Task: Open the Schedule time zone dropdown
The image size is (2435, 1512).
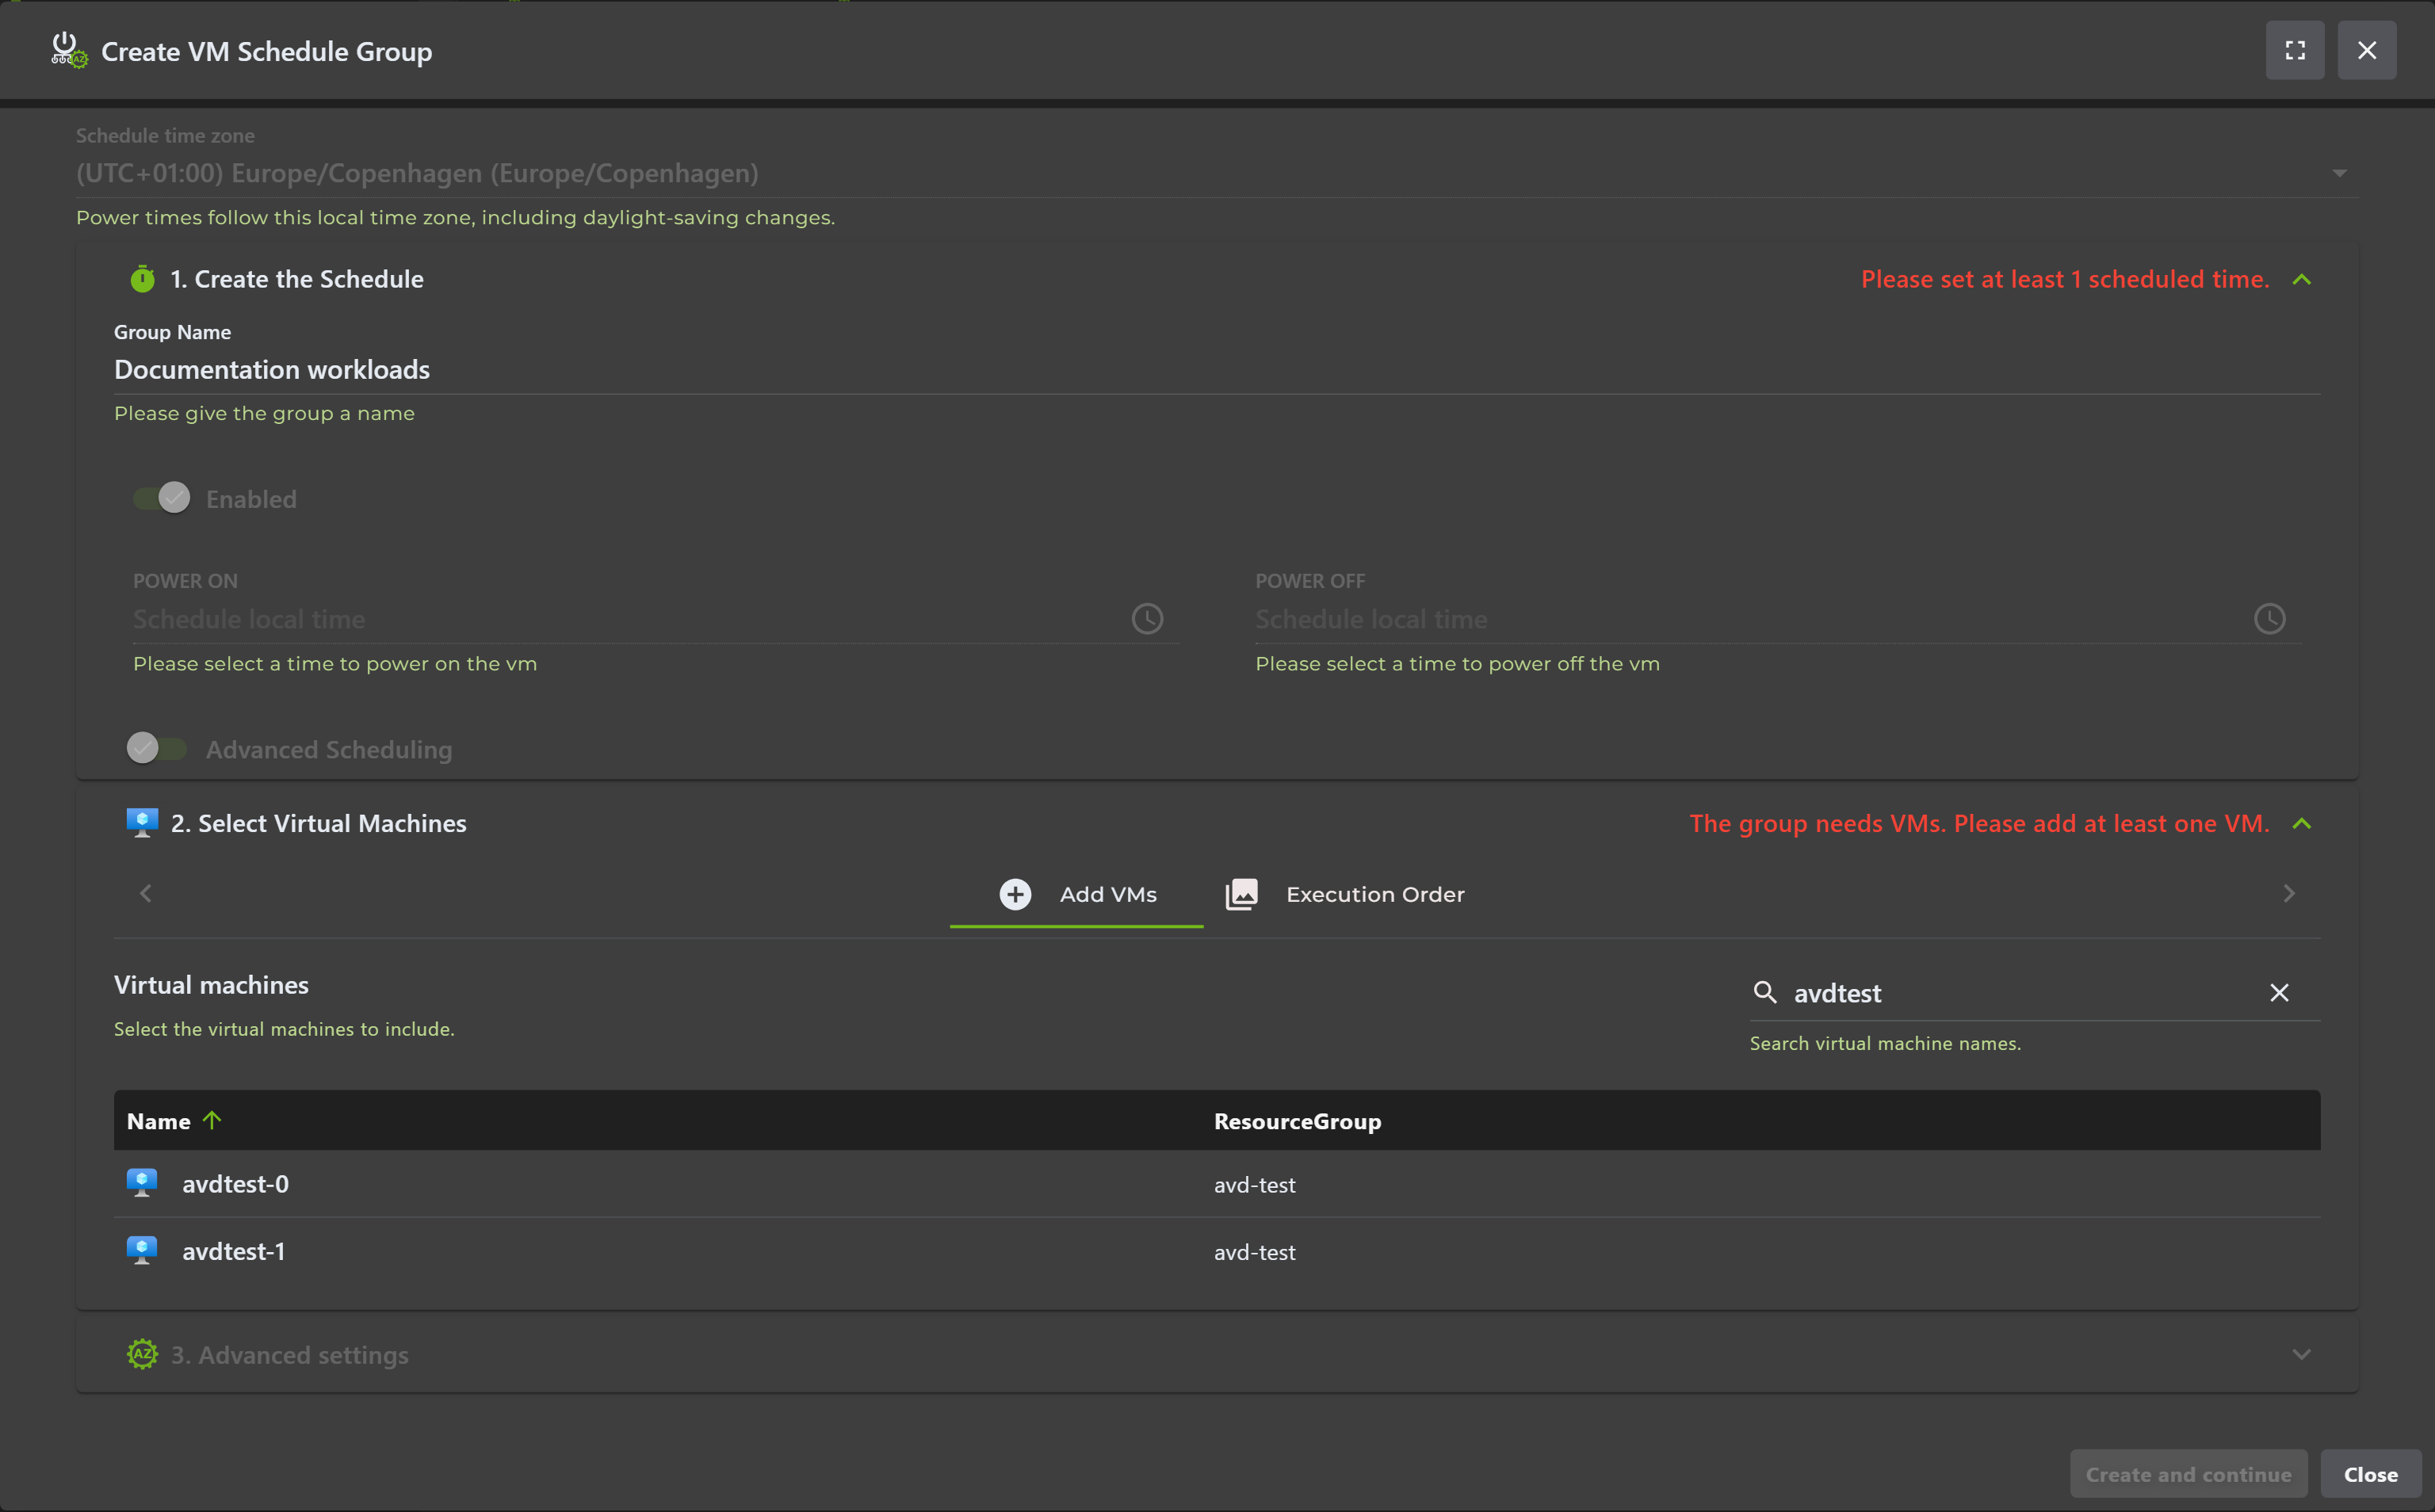Action: click(1217, 173)
